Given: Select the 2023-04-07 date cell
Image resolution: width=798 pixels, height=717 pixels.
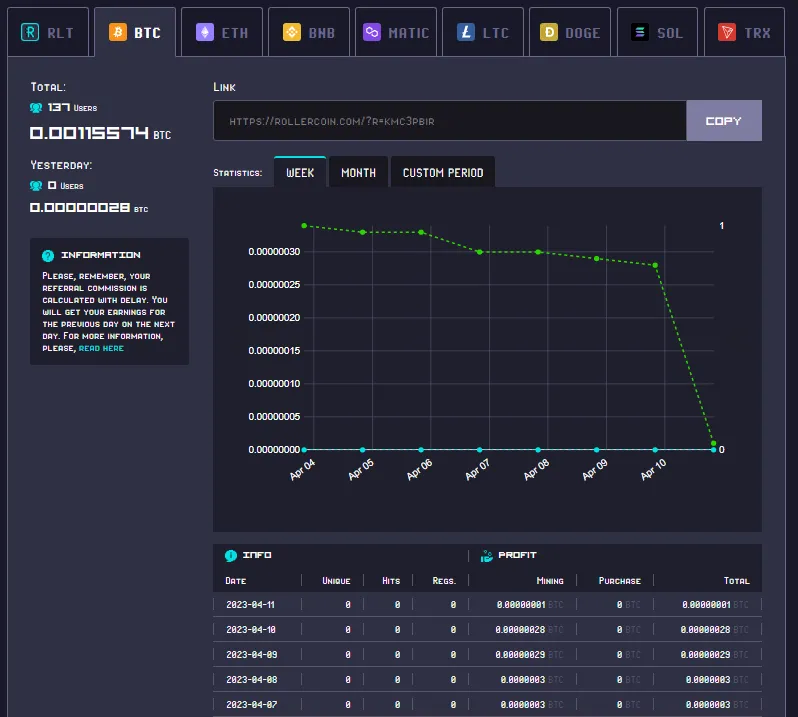Looking at the screenshot, I should (251, 704).
